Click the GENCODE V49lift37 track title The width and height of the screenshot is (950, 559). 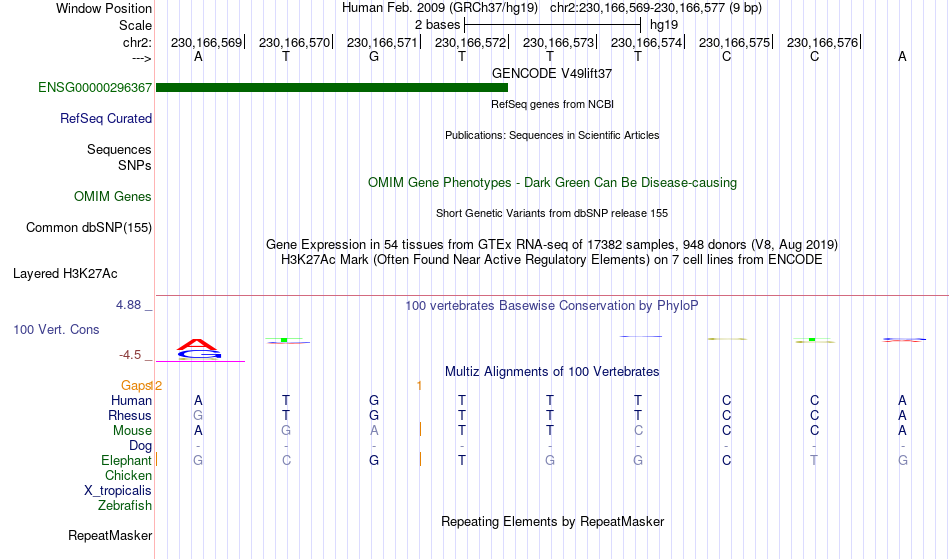[552, 73]
